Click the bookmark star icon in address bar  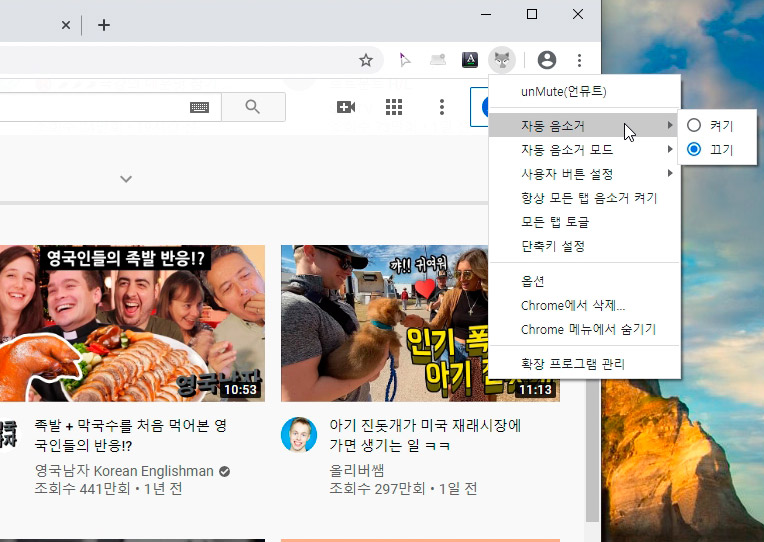click(x=365, y=60)
